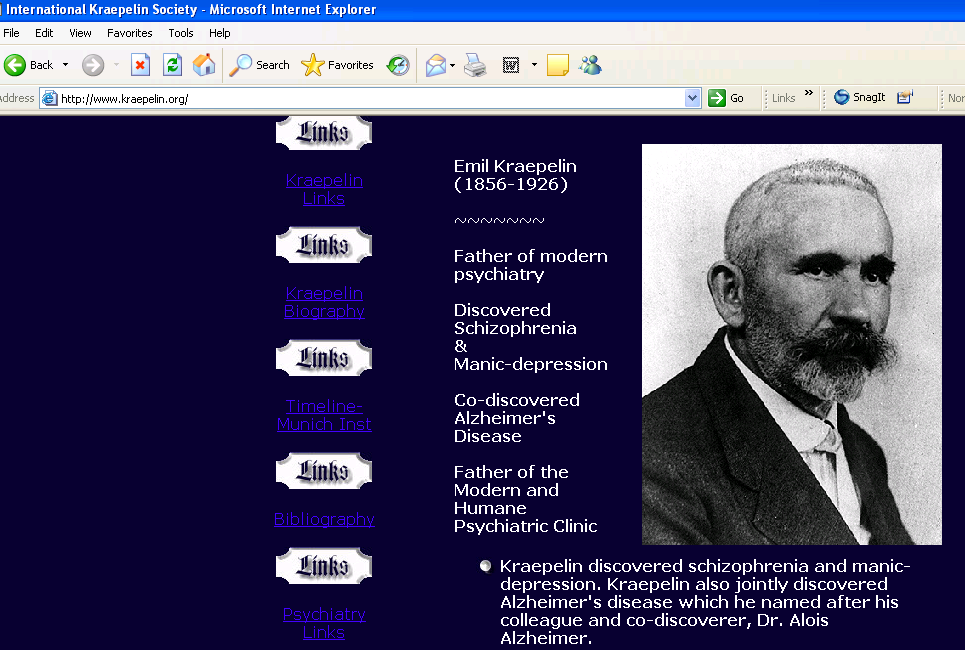Open the Favorites menu
This screenshot has width=965, height=650.
(129, 33)
